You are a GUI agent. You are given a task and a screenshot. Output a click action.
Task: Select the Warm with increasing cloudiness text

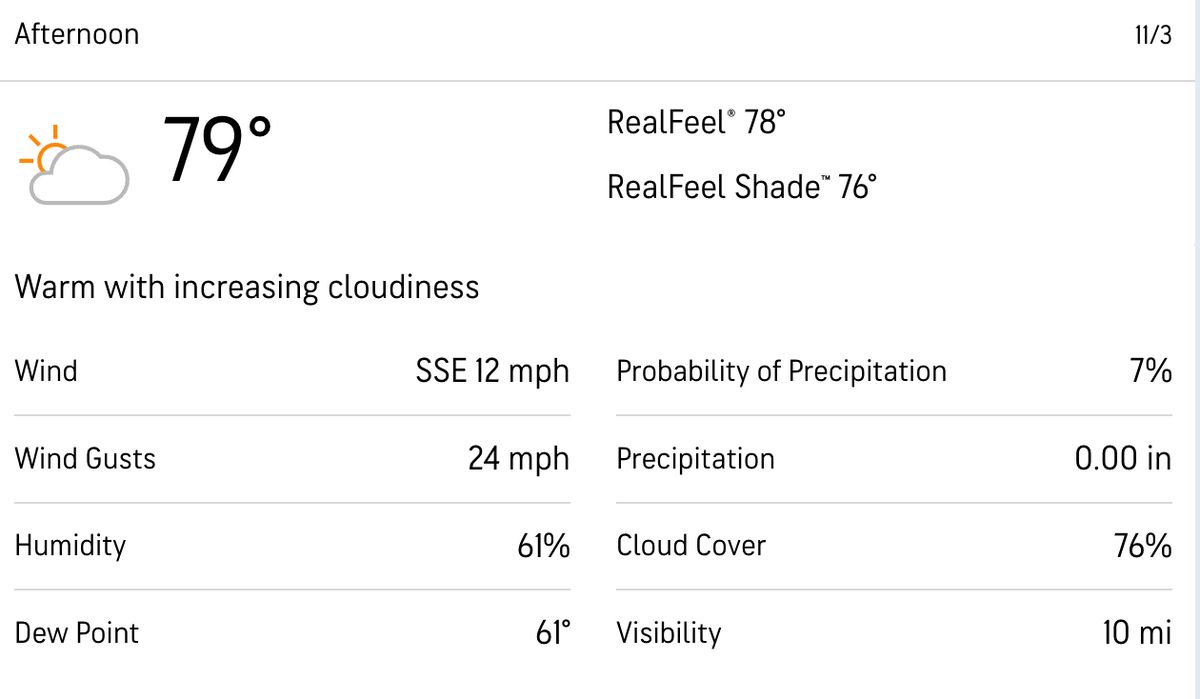click(247, 288)
